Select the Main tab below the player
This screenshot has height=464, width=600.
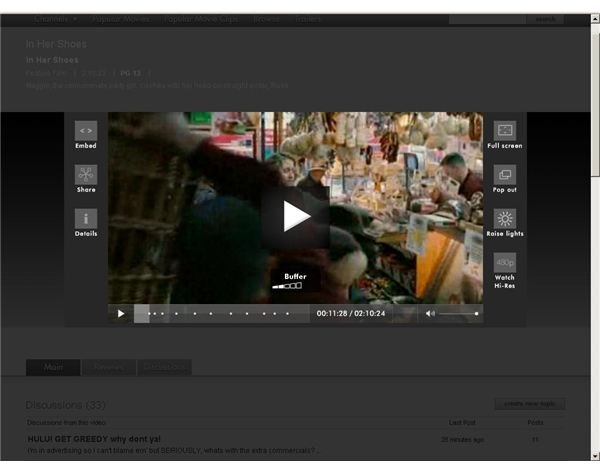53,367
